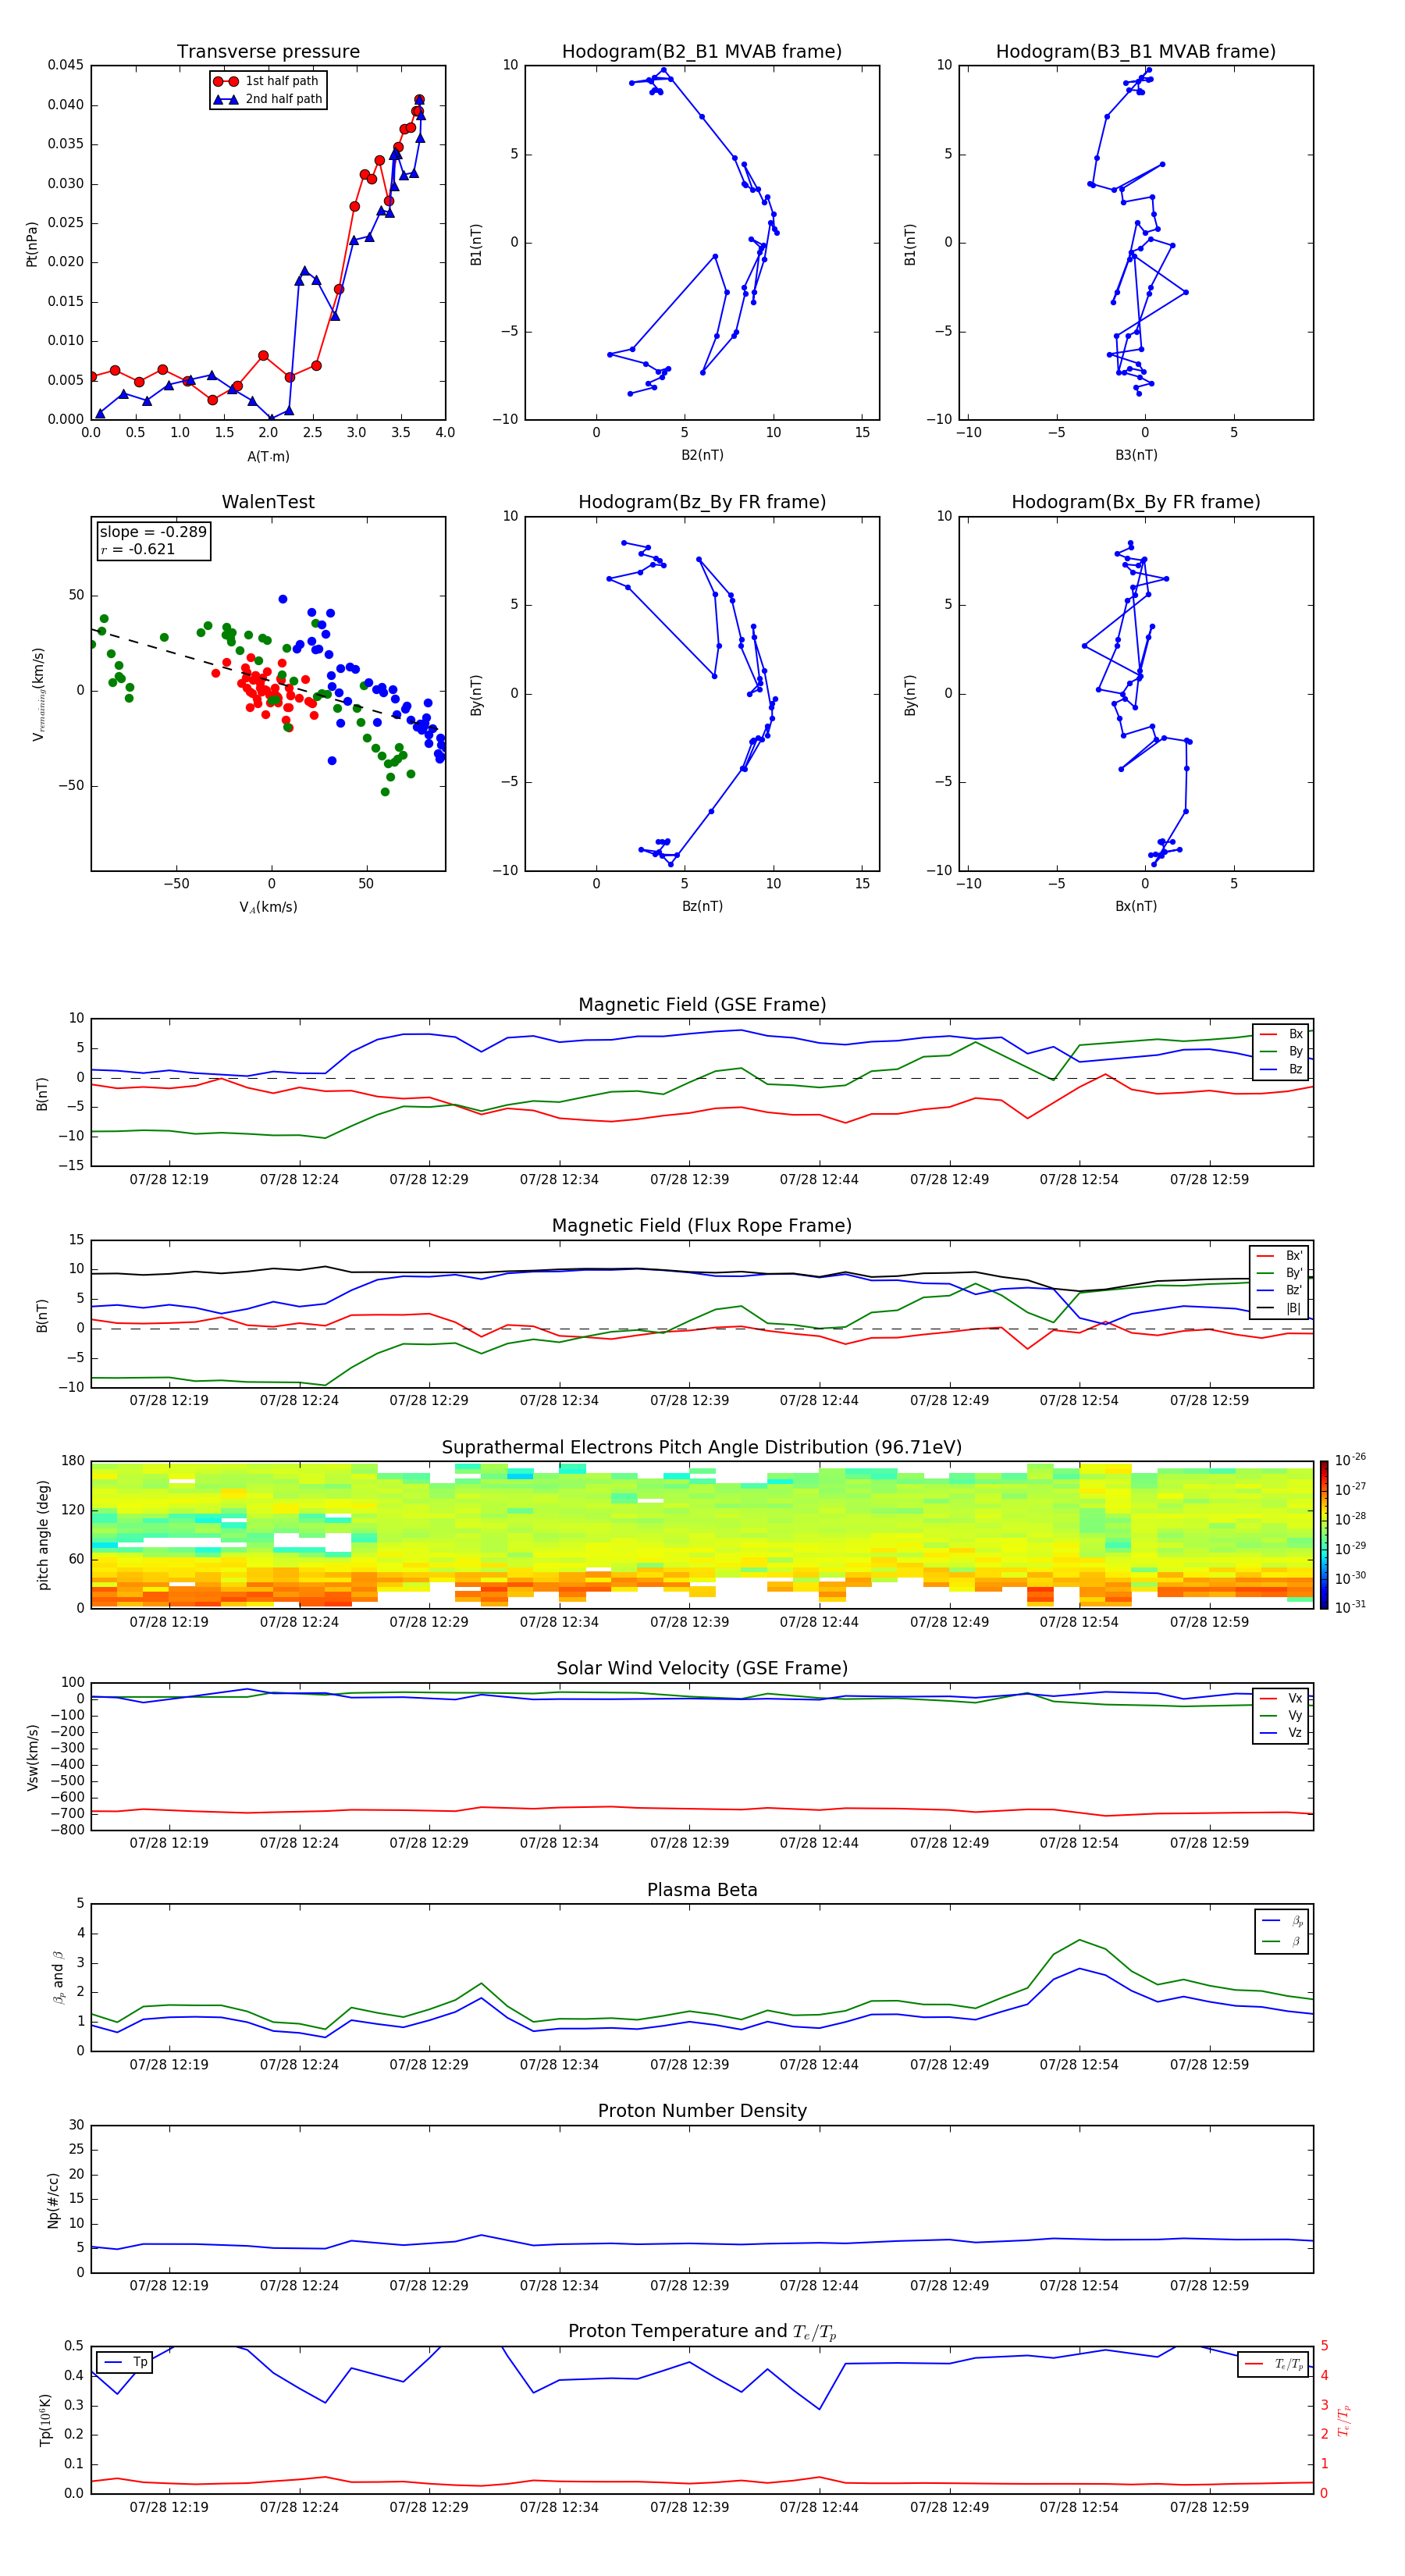Click 'pitch angle (deg)' axis label
Image resolution: width=1405 pixels, height=2576 pixels.
[43, 1535]
